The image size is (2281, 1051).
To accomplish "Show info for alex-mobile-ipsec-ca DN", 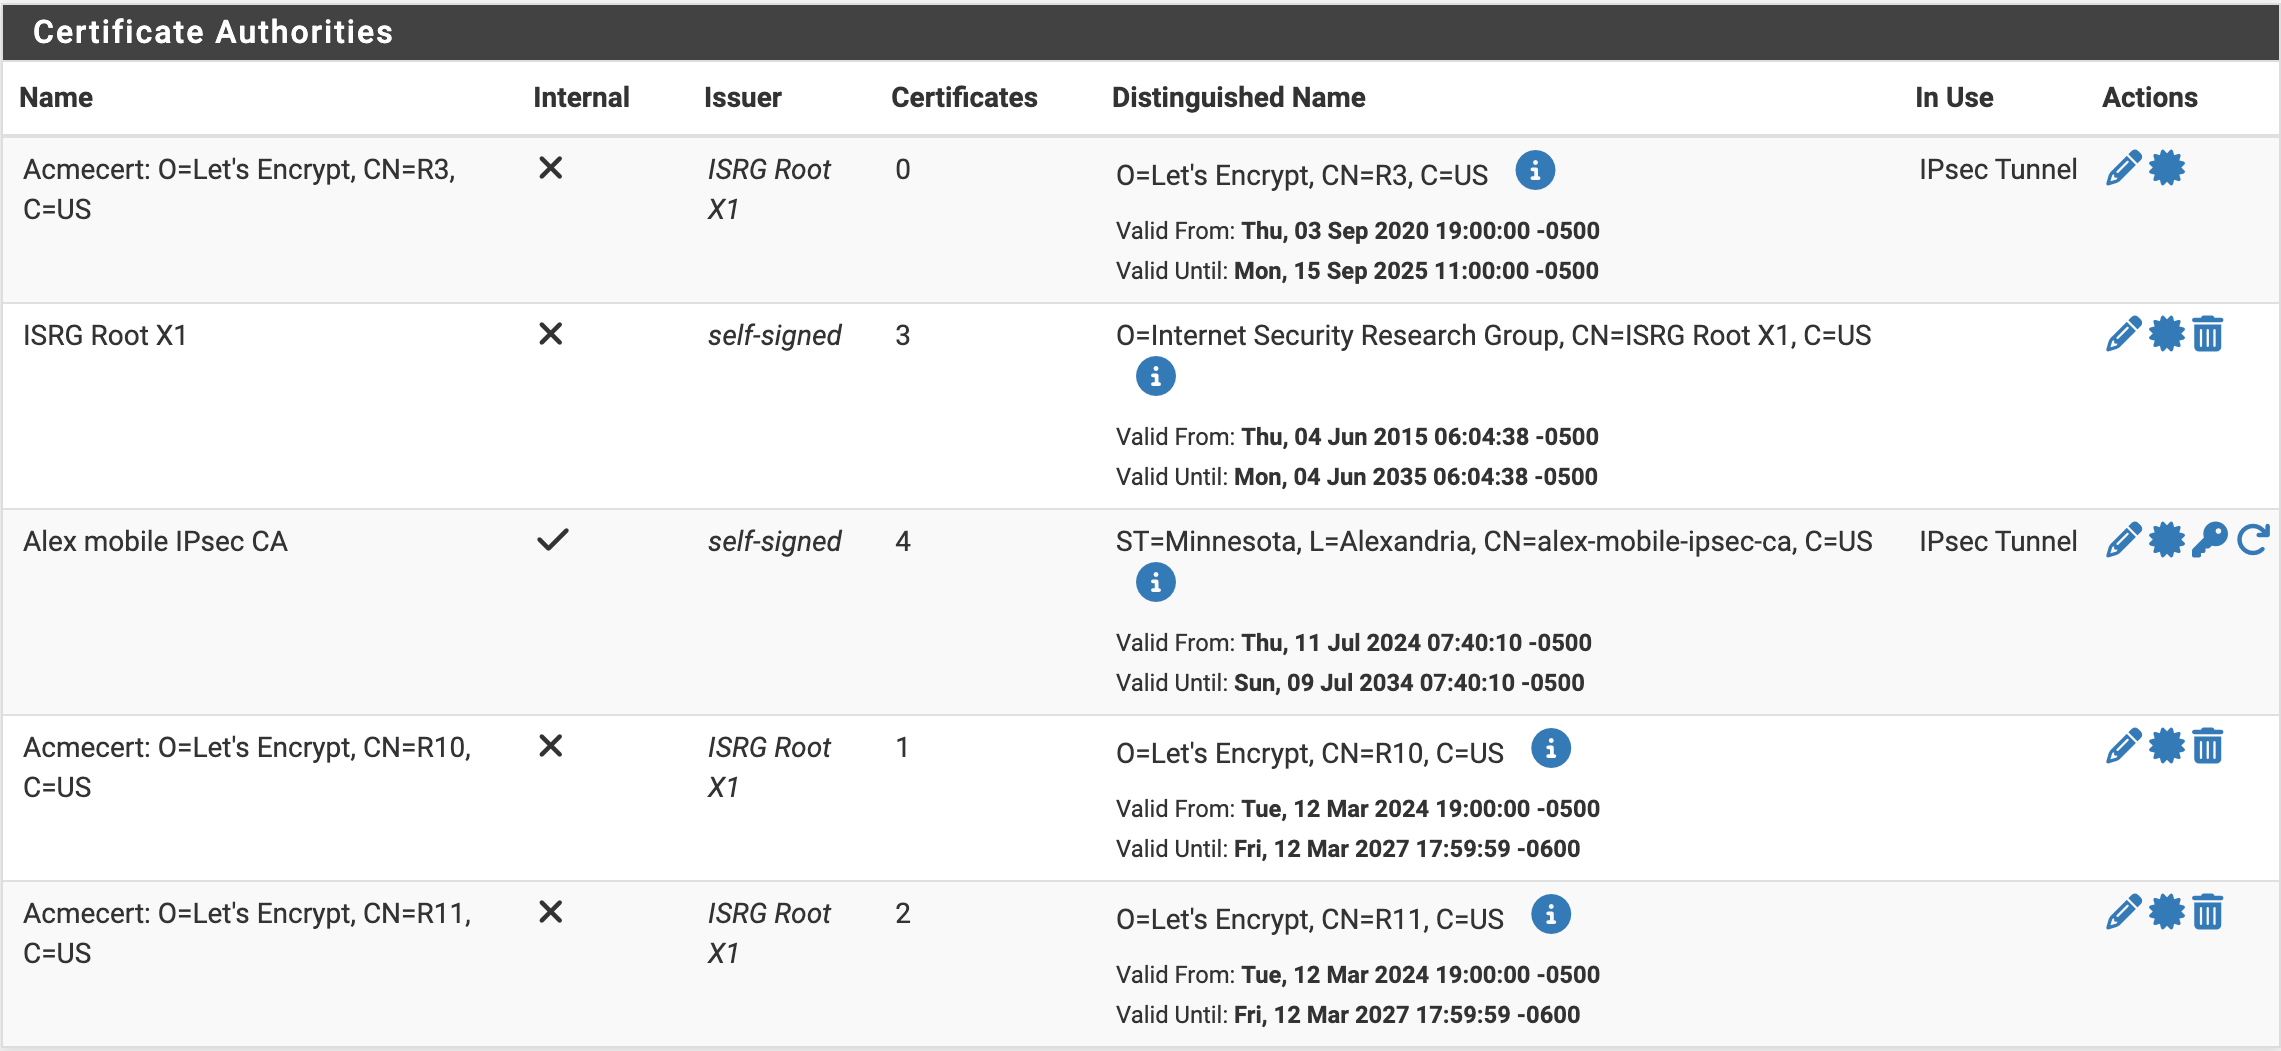I will coord(1155,583).
